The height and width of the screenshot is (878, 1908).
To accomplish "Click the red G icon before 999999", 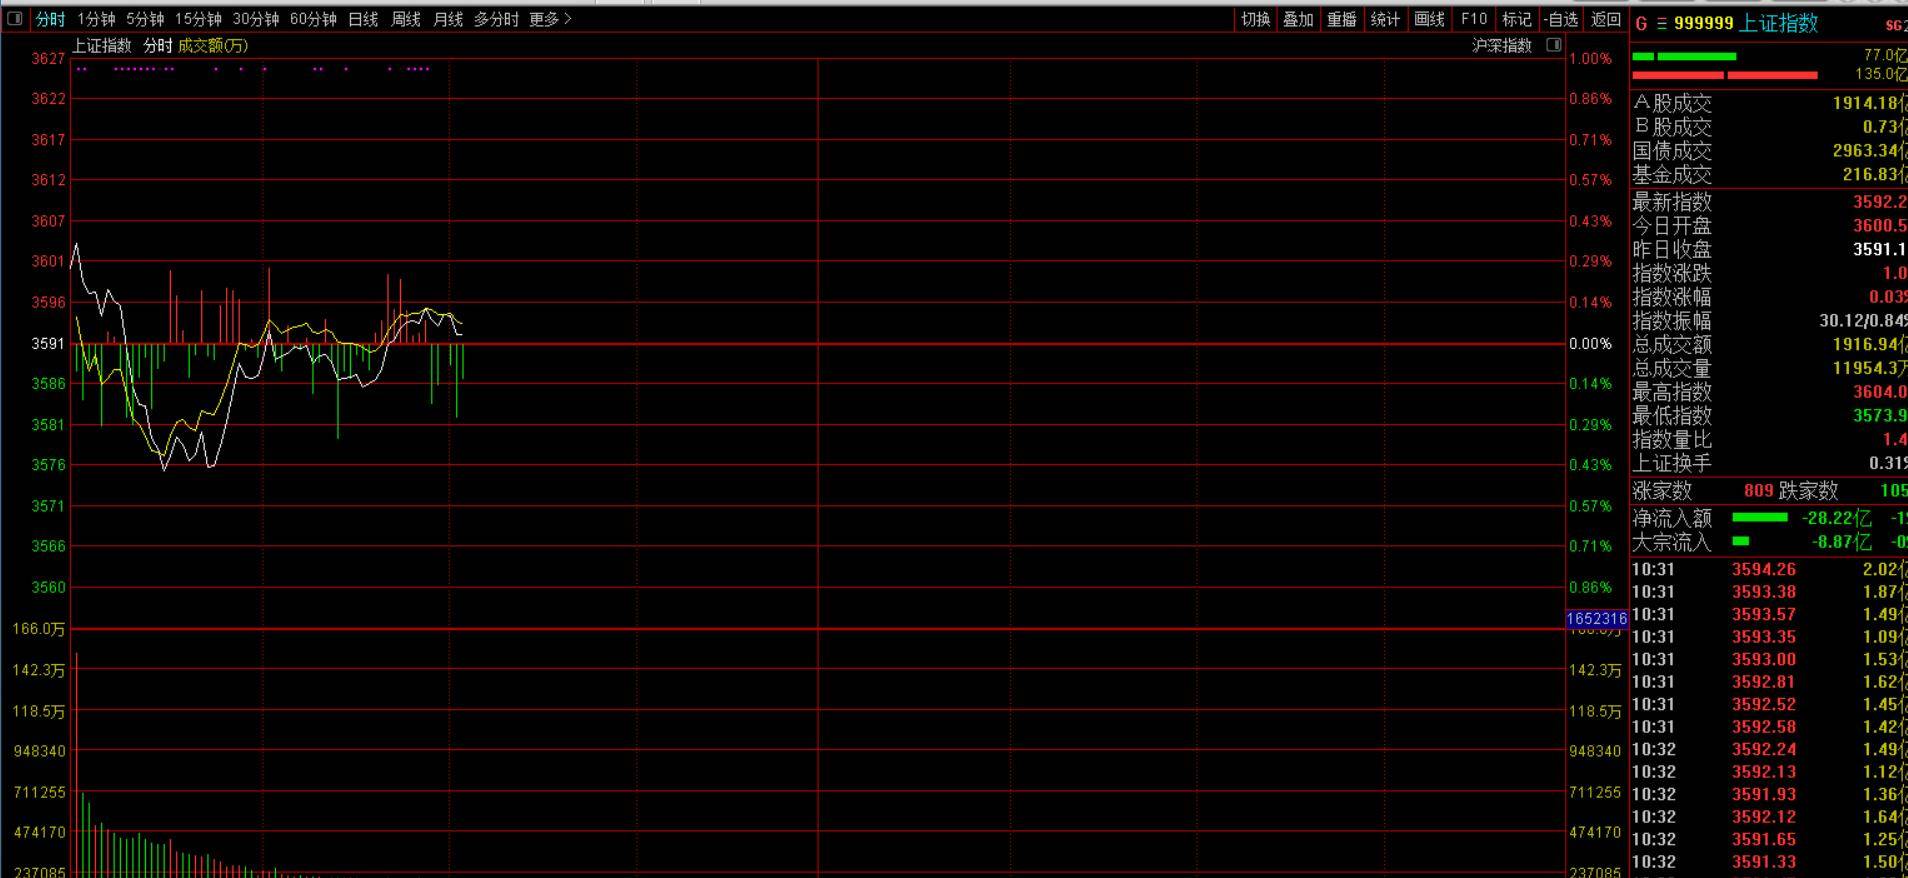I will pyautogui.click(x=1641, y=23).
